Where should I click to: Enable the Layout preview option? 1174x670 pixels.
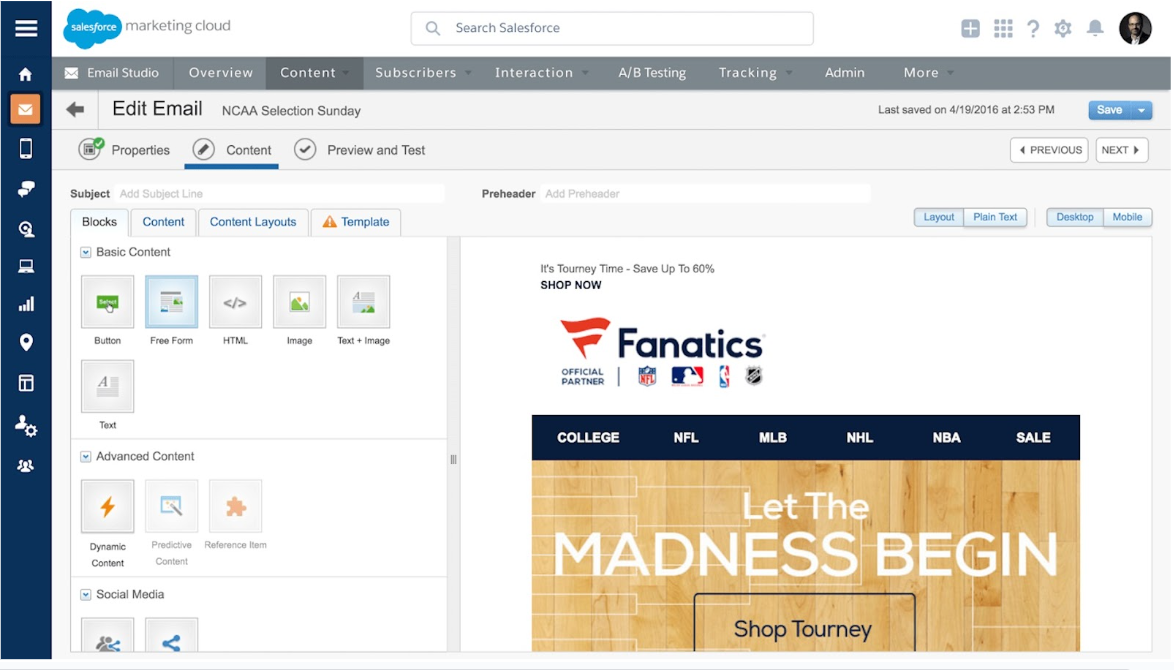[938, 217]
